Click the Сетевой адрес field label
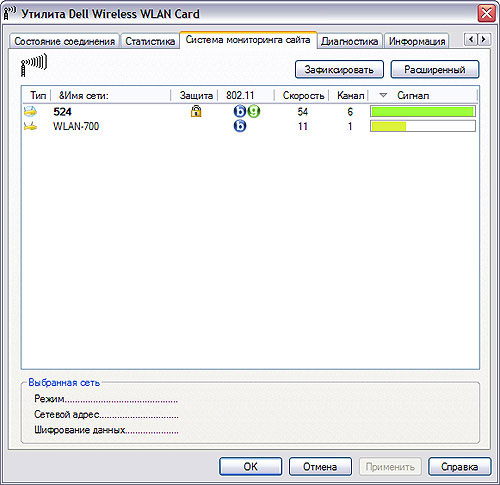This screenshot has width=500, height=485. click(67, 414)
